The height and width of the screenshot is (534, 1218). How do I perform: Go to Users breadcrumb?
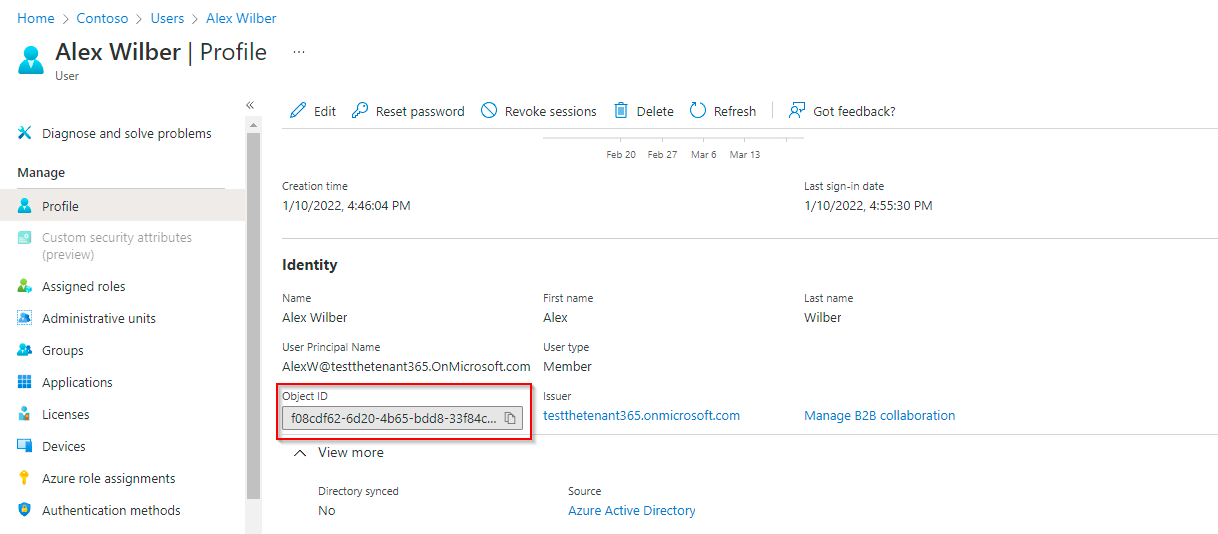168,18
